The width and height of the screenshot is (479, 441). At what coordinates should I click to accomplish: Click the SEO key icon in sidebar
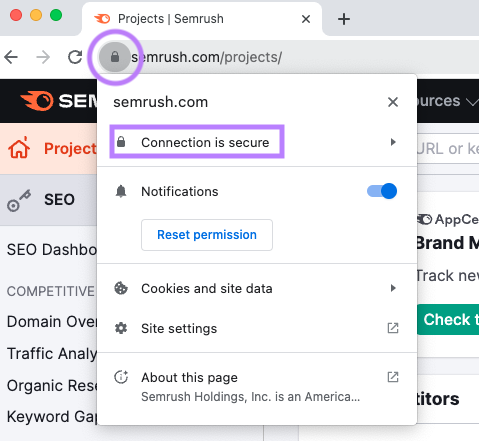(x=19, y=200)
